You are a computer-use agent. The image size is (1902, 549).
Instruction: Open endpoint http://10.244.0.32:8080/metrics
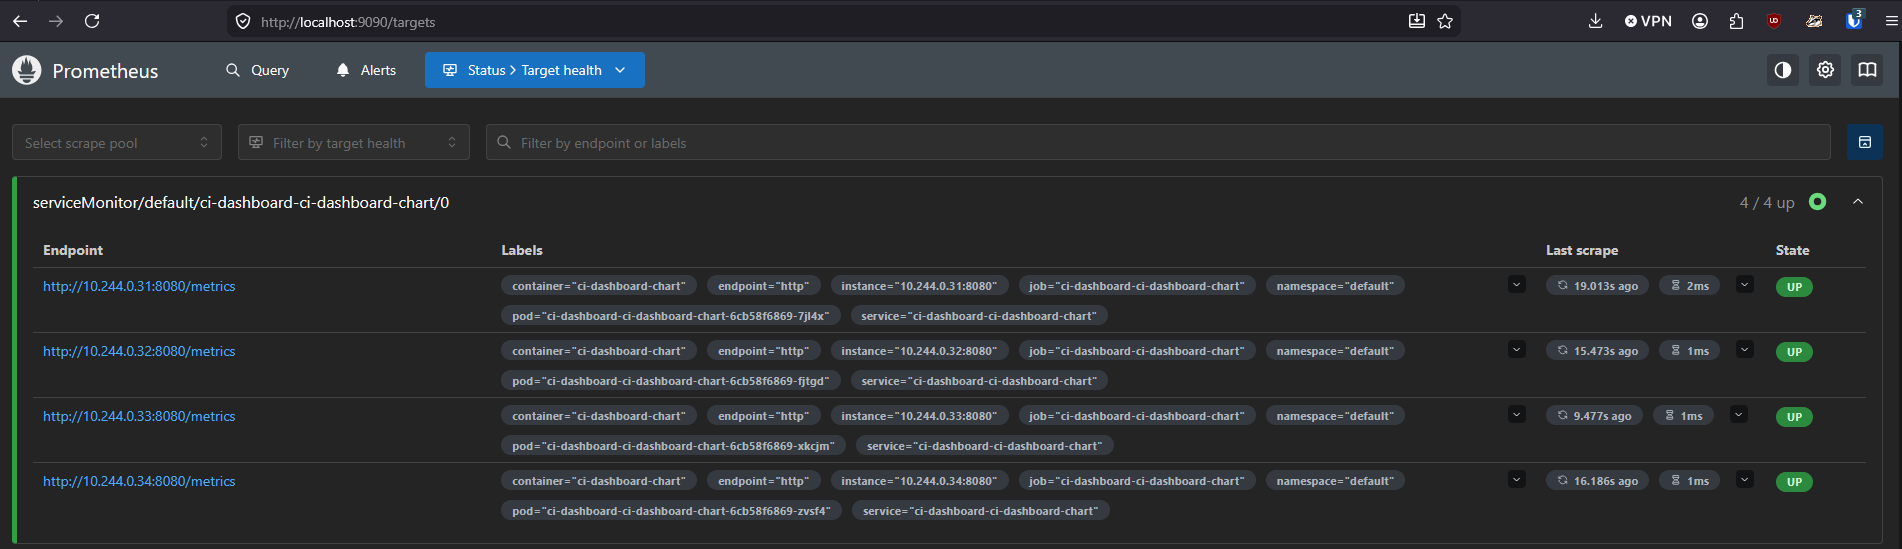pos(139,351)
